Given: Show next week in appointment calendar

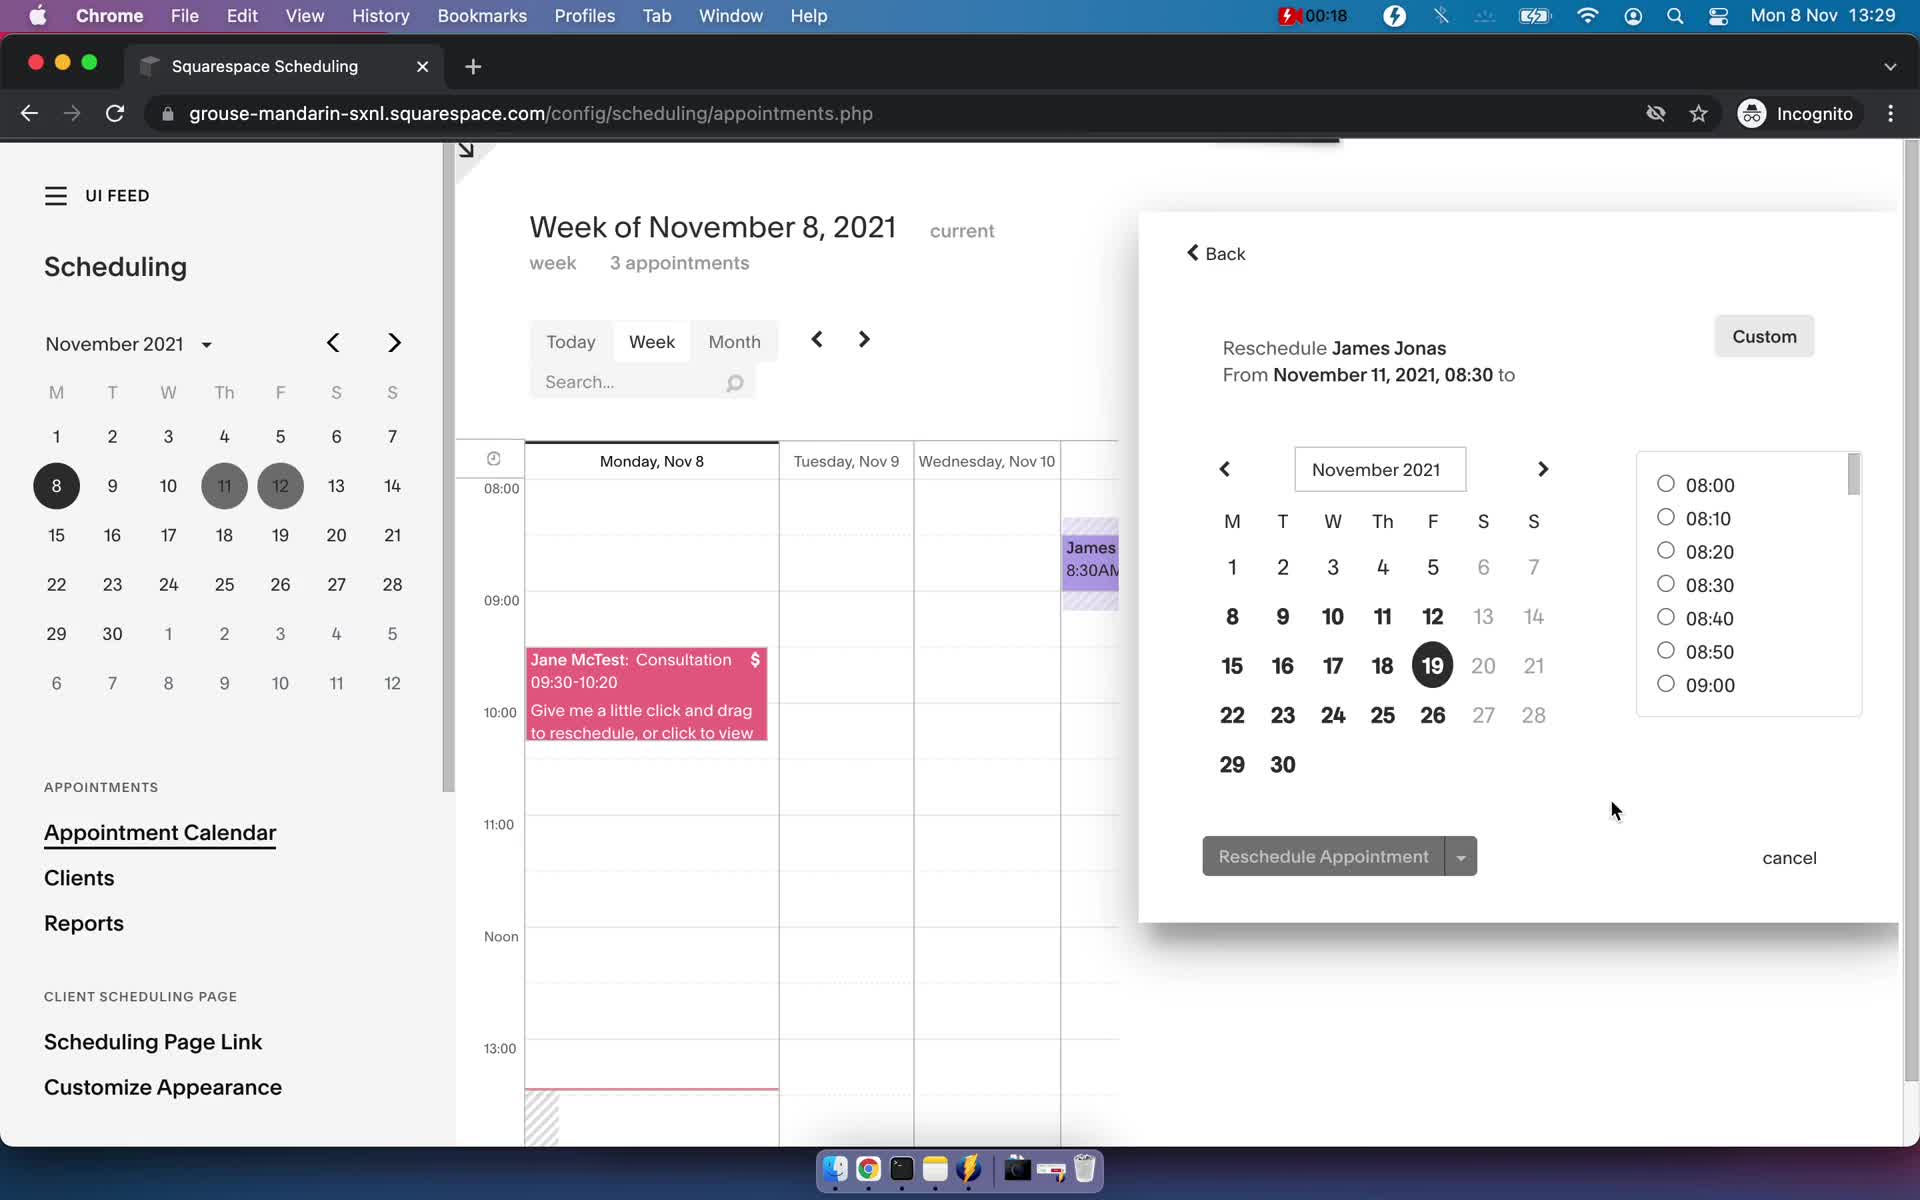Looking at the screenshot, I should pyautogui.click(x=864, y=339).
